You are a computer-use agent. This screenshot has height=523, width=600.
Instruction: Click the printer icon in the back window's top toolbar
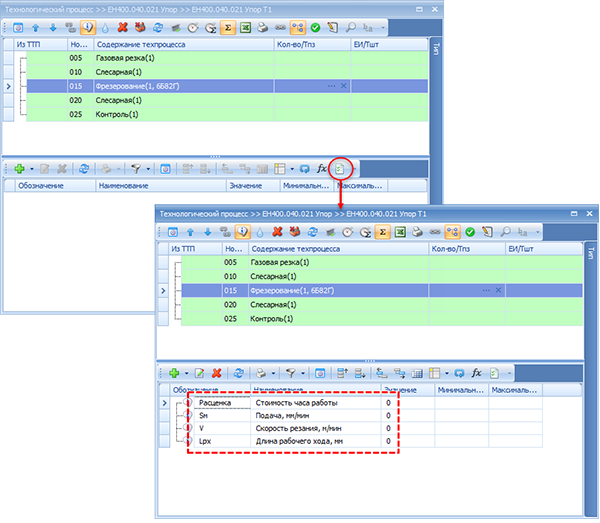(x=262, y=28)
